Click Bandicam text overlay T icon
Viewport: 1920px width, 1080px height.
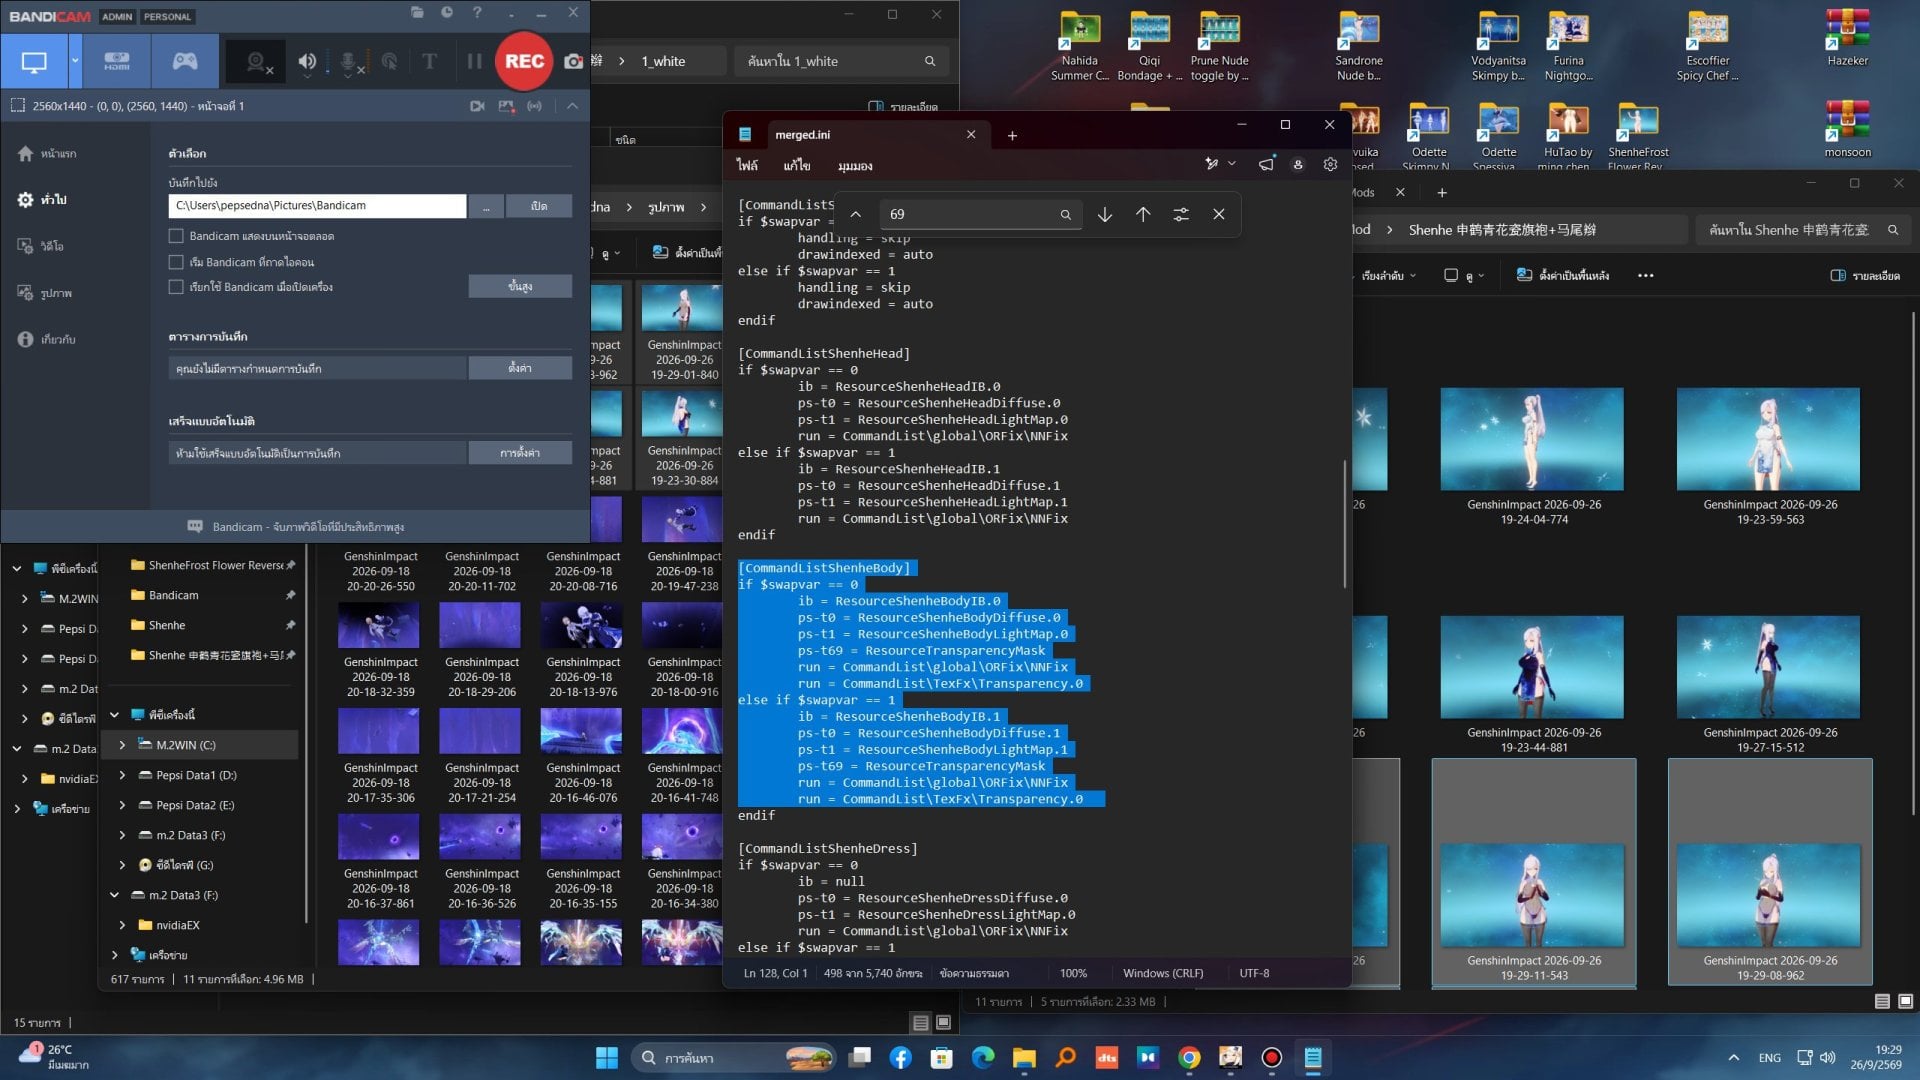coord(430,62)
